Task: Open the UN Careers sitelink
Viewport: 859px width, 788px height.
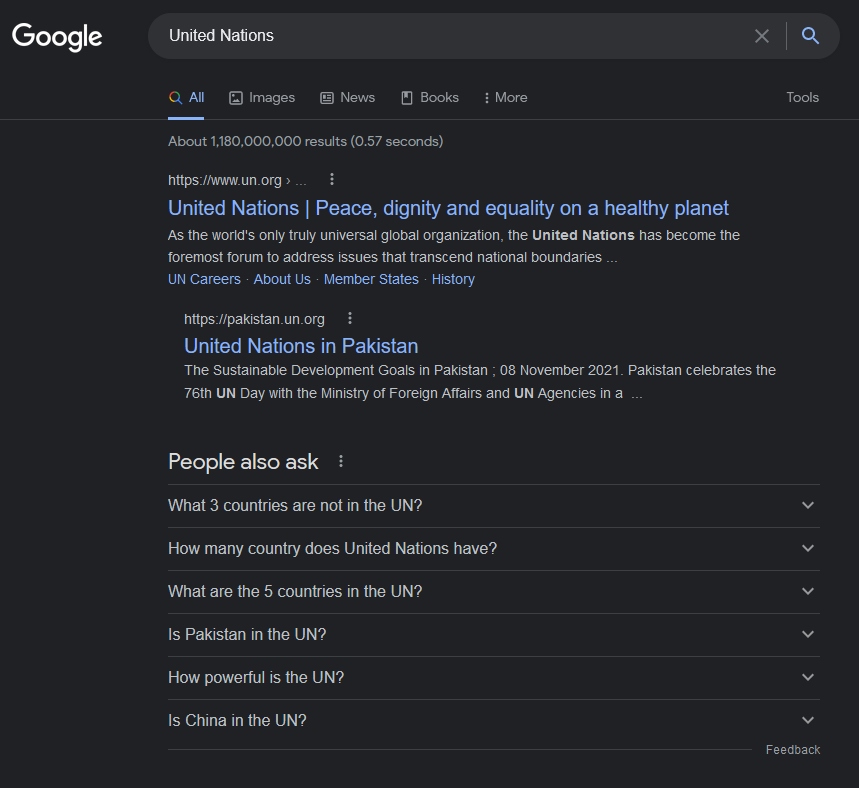Action: pos(204,279)
